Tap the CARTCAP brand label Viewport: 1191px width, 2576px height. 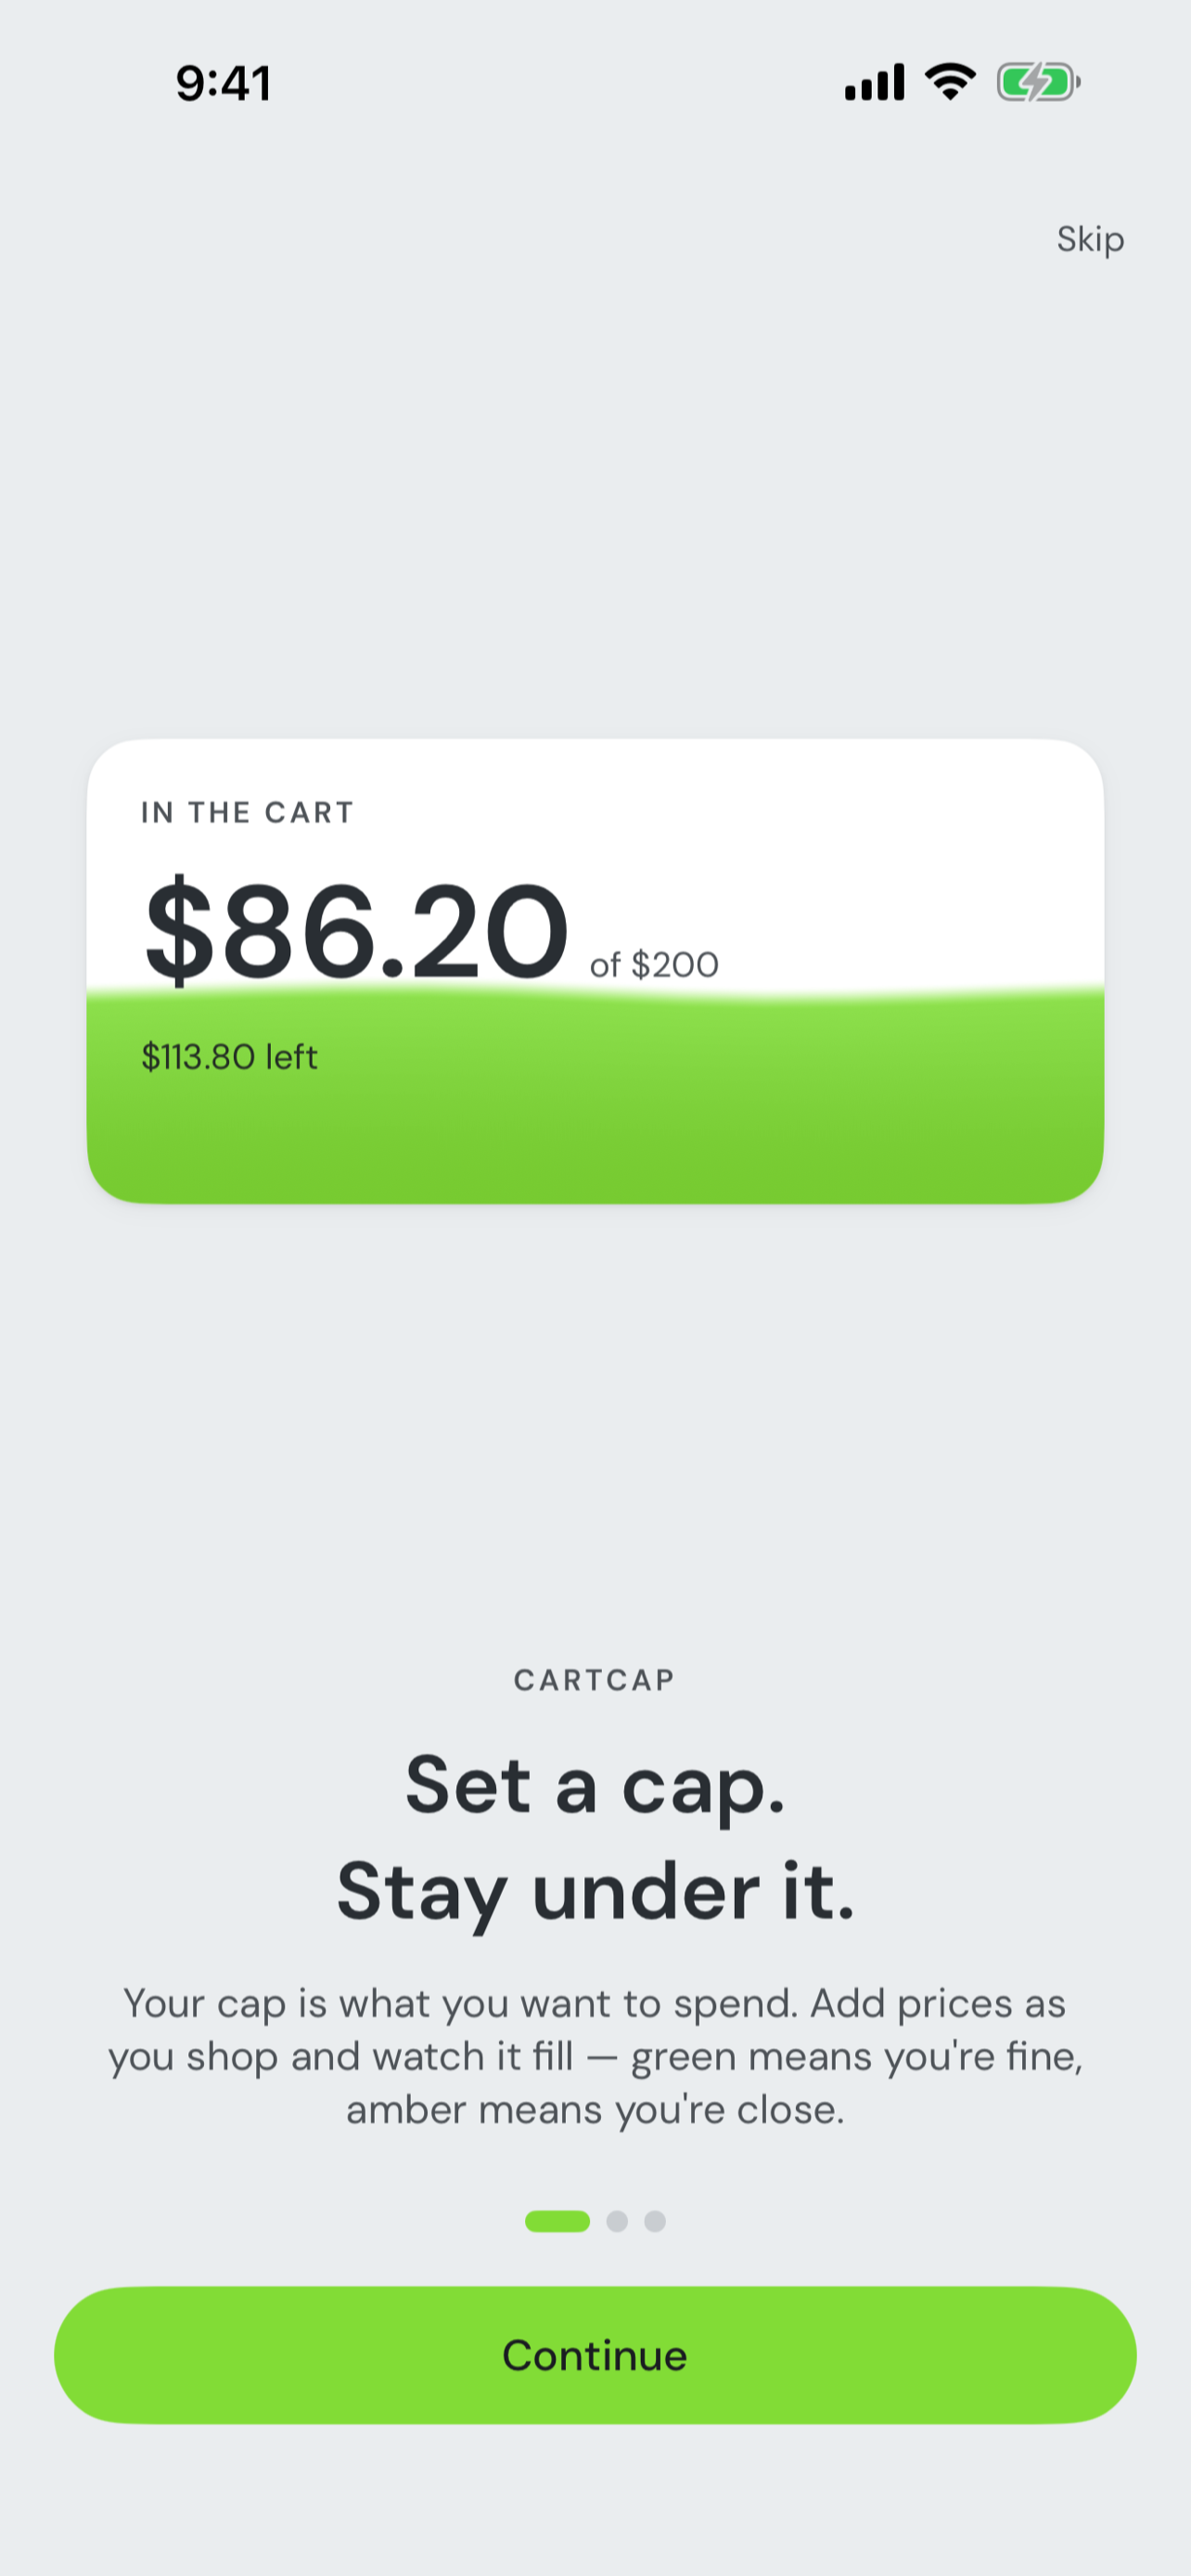tap(595, 1680)
